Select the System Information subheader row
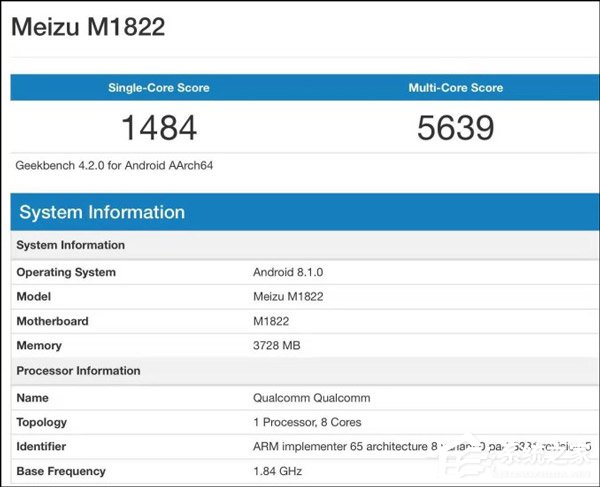 (x=305, y=245)
